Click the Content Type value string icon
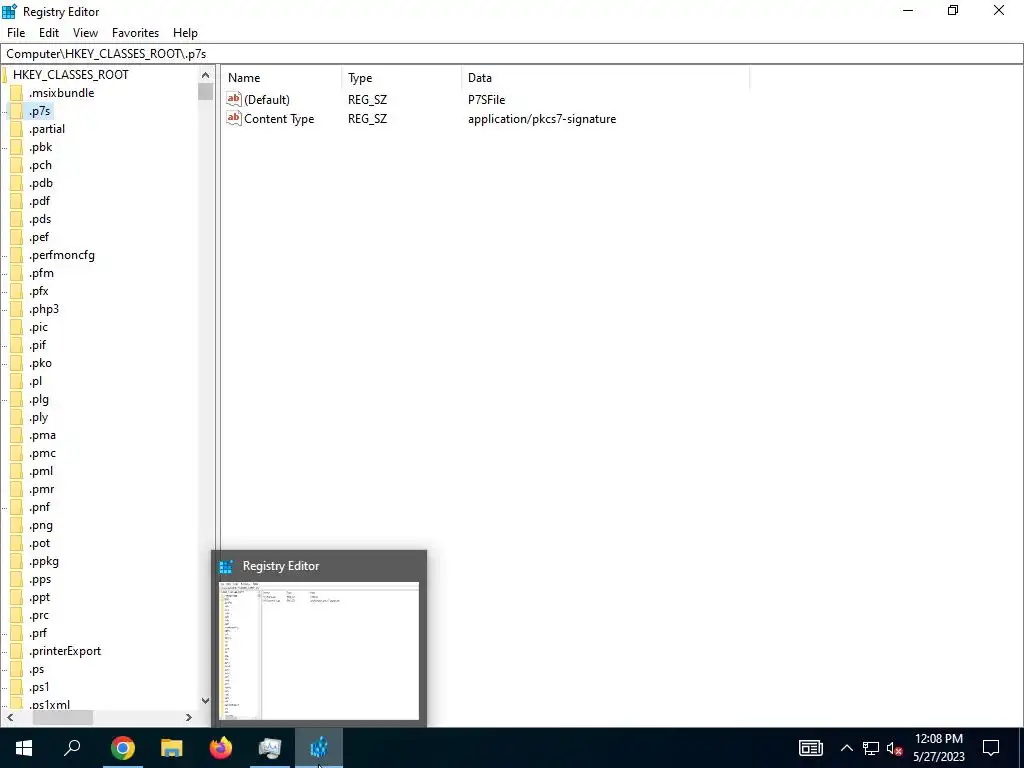Screen dimensions: 1024x768 click(233, 118)
